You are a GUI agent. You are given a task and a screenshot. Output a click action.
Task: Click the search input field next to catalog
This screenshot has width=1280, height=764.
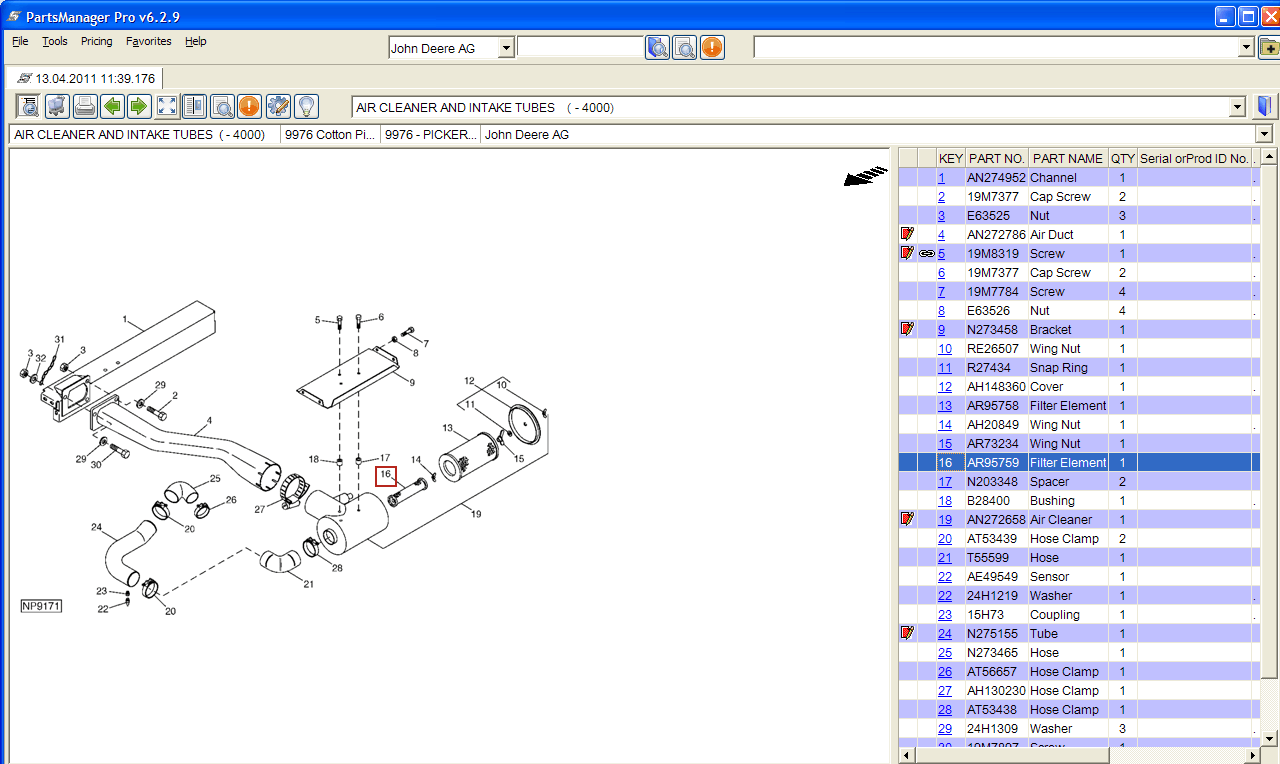coord(580,47)
